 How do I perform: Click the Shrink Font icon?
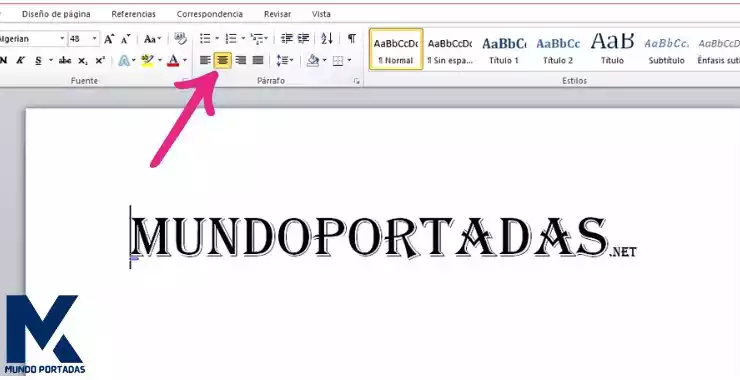126,39
